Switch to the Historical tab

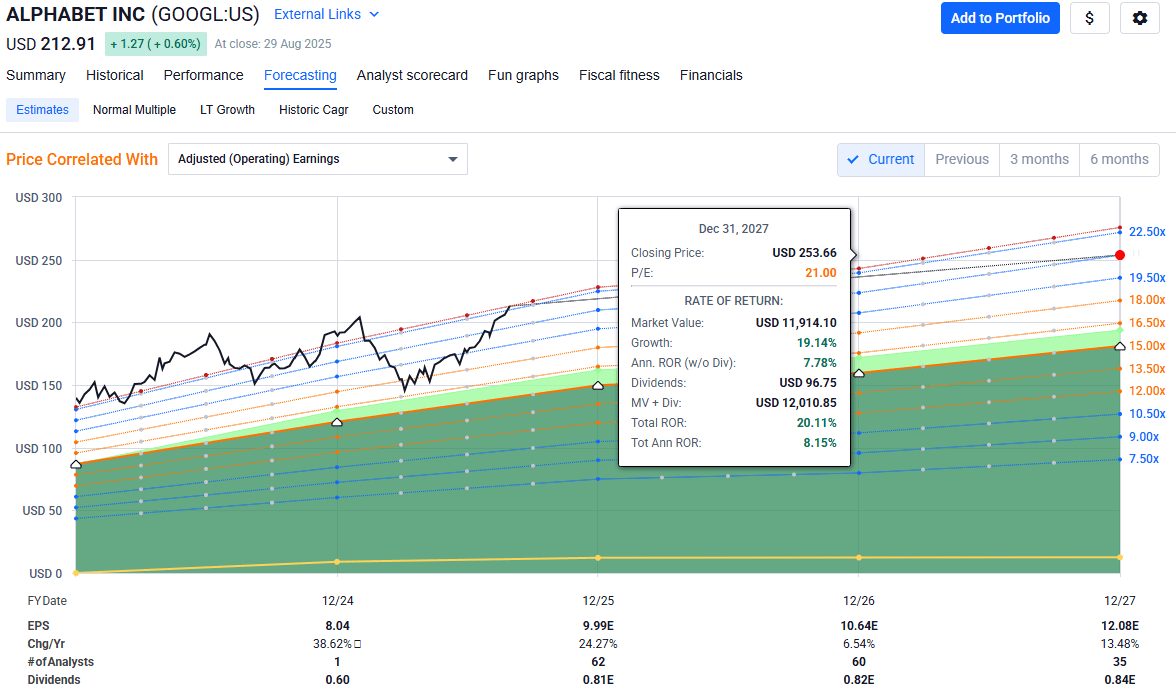[114, 75]
